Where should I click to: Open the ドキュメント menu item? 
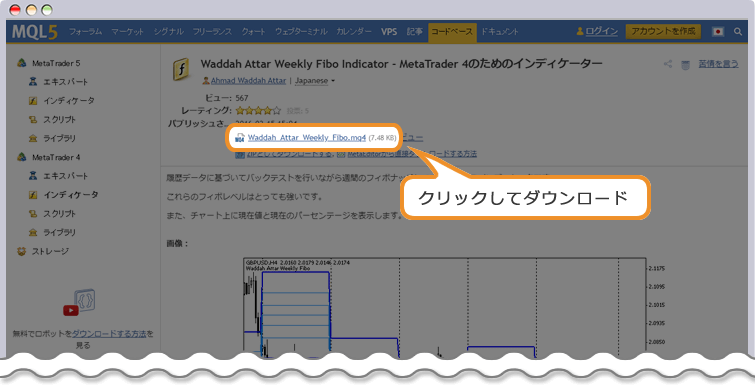[x=499, y=32]
